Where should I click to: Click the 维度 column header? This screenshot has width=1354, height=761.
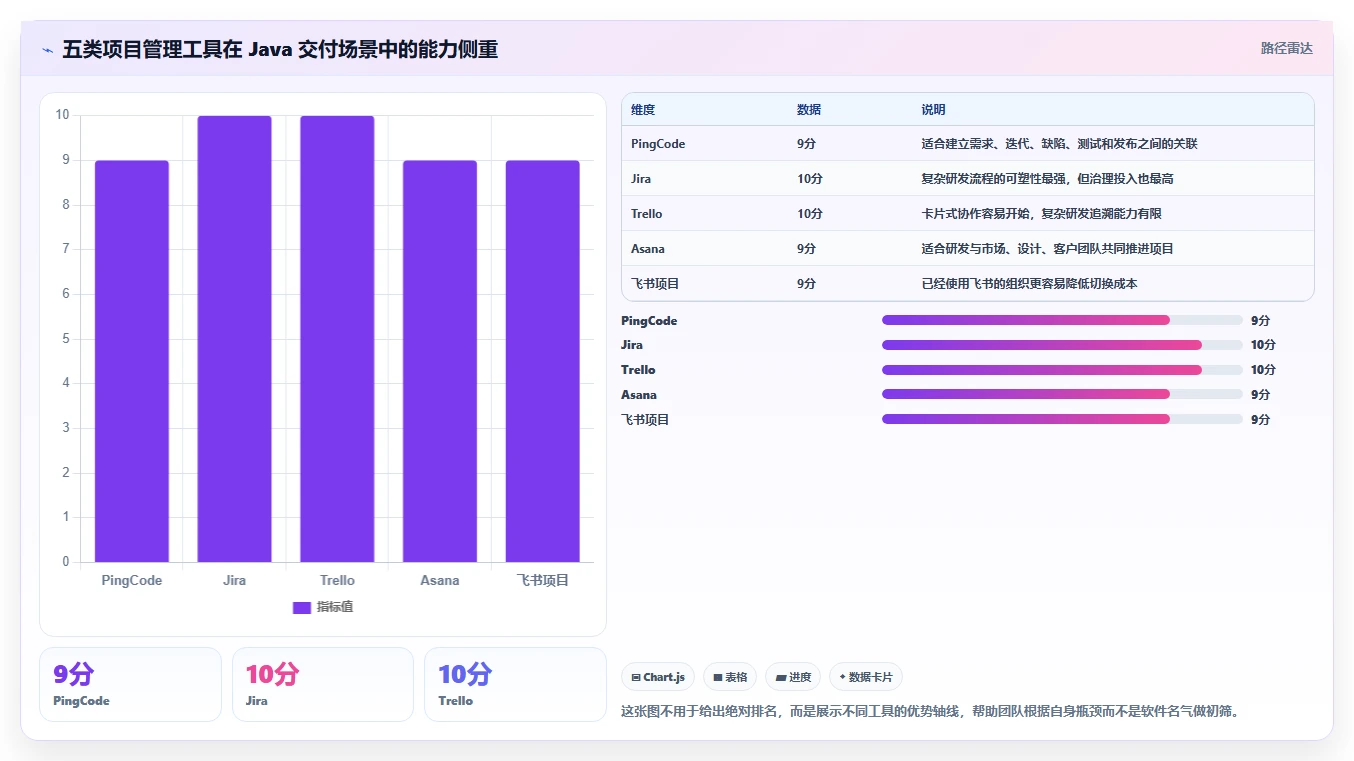click(x=643, y=110)
